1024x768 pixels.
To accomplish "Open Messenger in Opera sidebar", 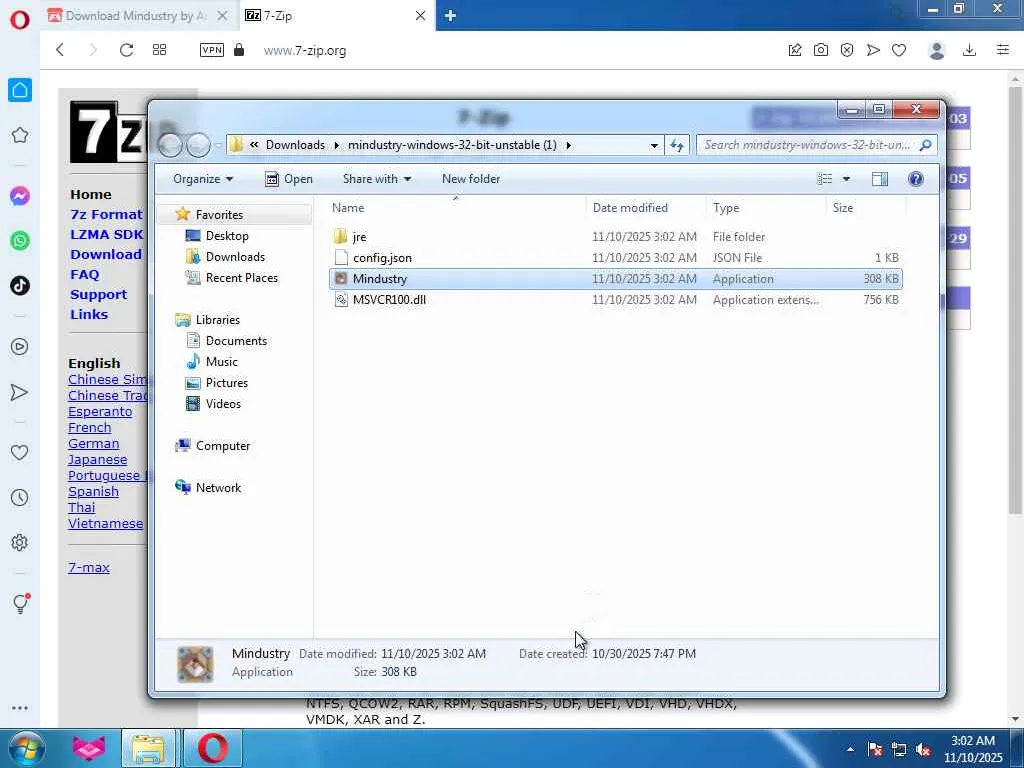I will (20, 196).
